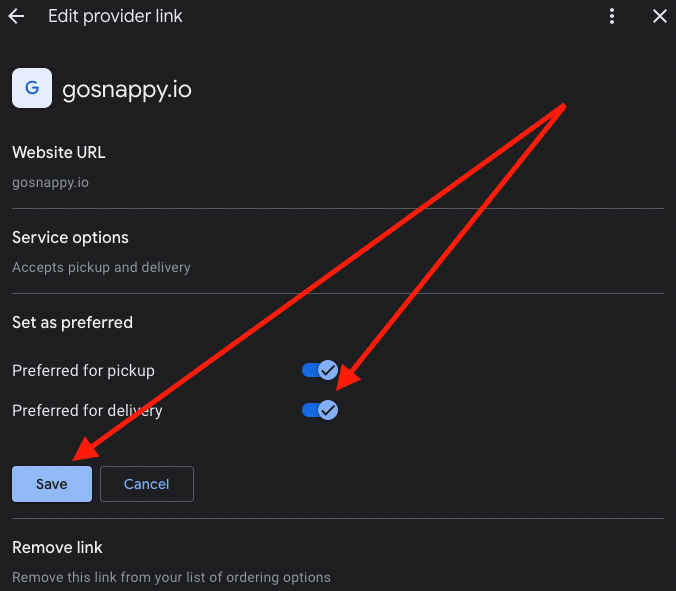Click the gosnappy.io provider title

(126, 89)
